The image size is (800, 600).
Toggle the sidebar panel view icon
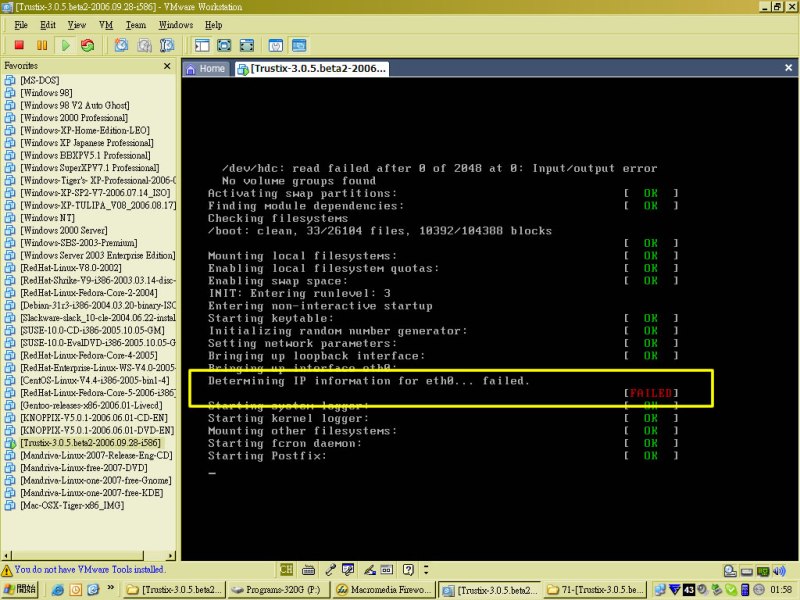click(202, 45)
